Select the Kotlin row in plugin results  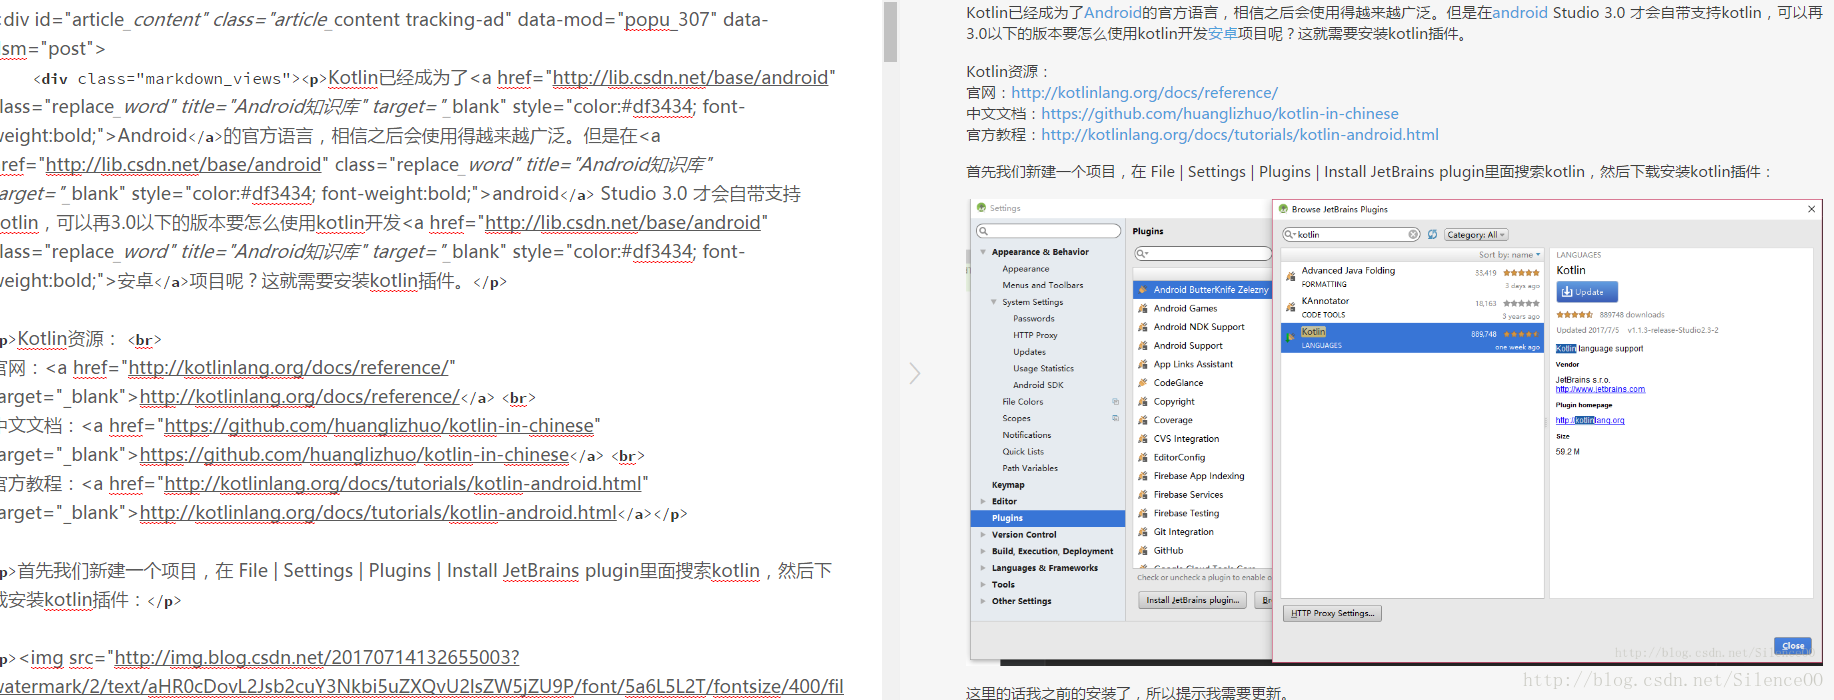coord(1413,338)
